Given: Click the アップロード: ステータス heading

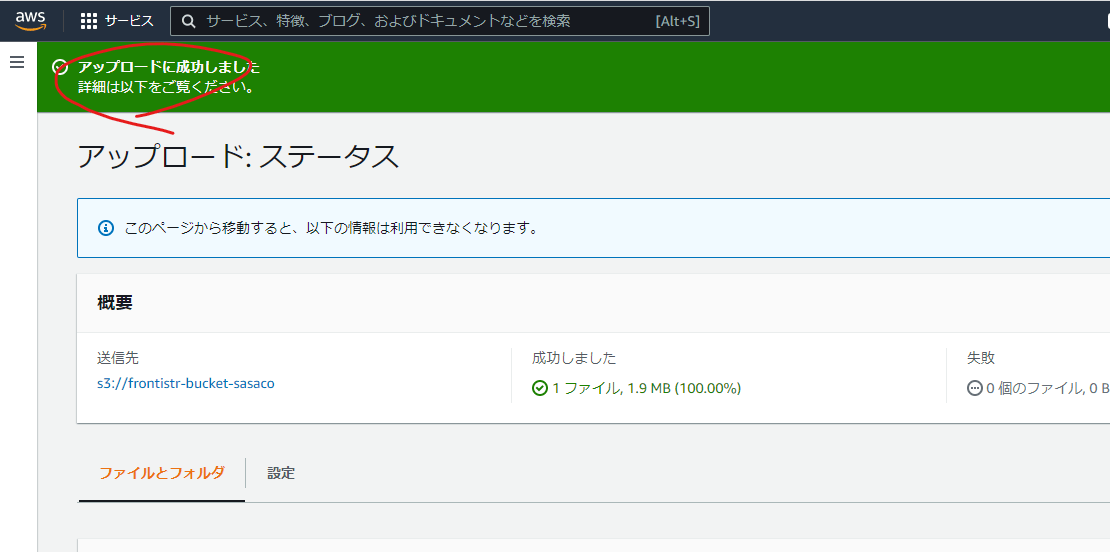Looking at the screenshot, I should [238, 156].
